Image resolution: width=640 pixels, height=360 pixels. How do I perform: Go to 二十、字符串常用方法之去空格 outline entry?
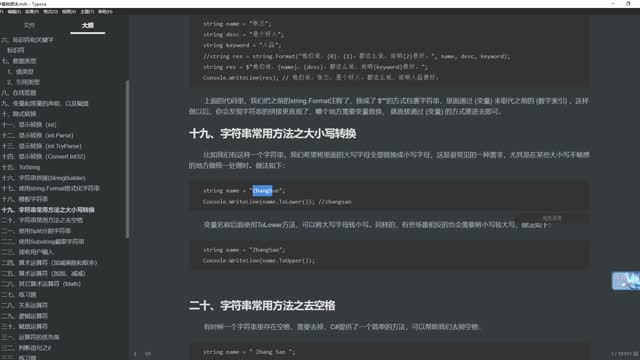click(x=42, y=220)
